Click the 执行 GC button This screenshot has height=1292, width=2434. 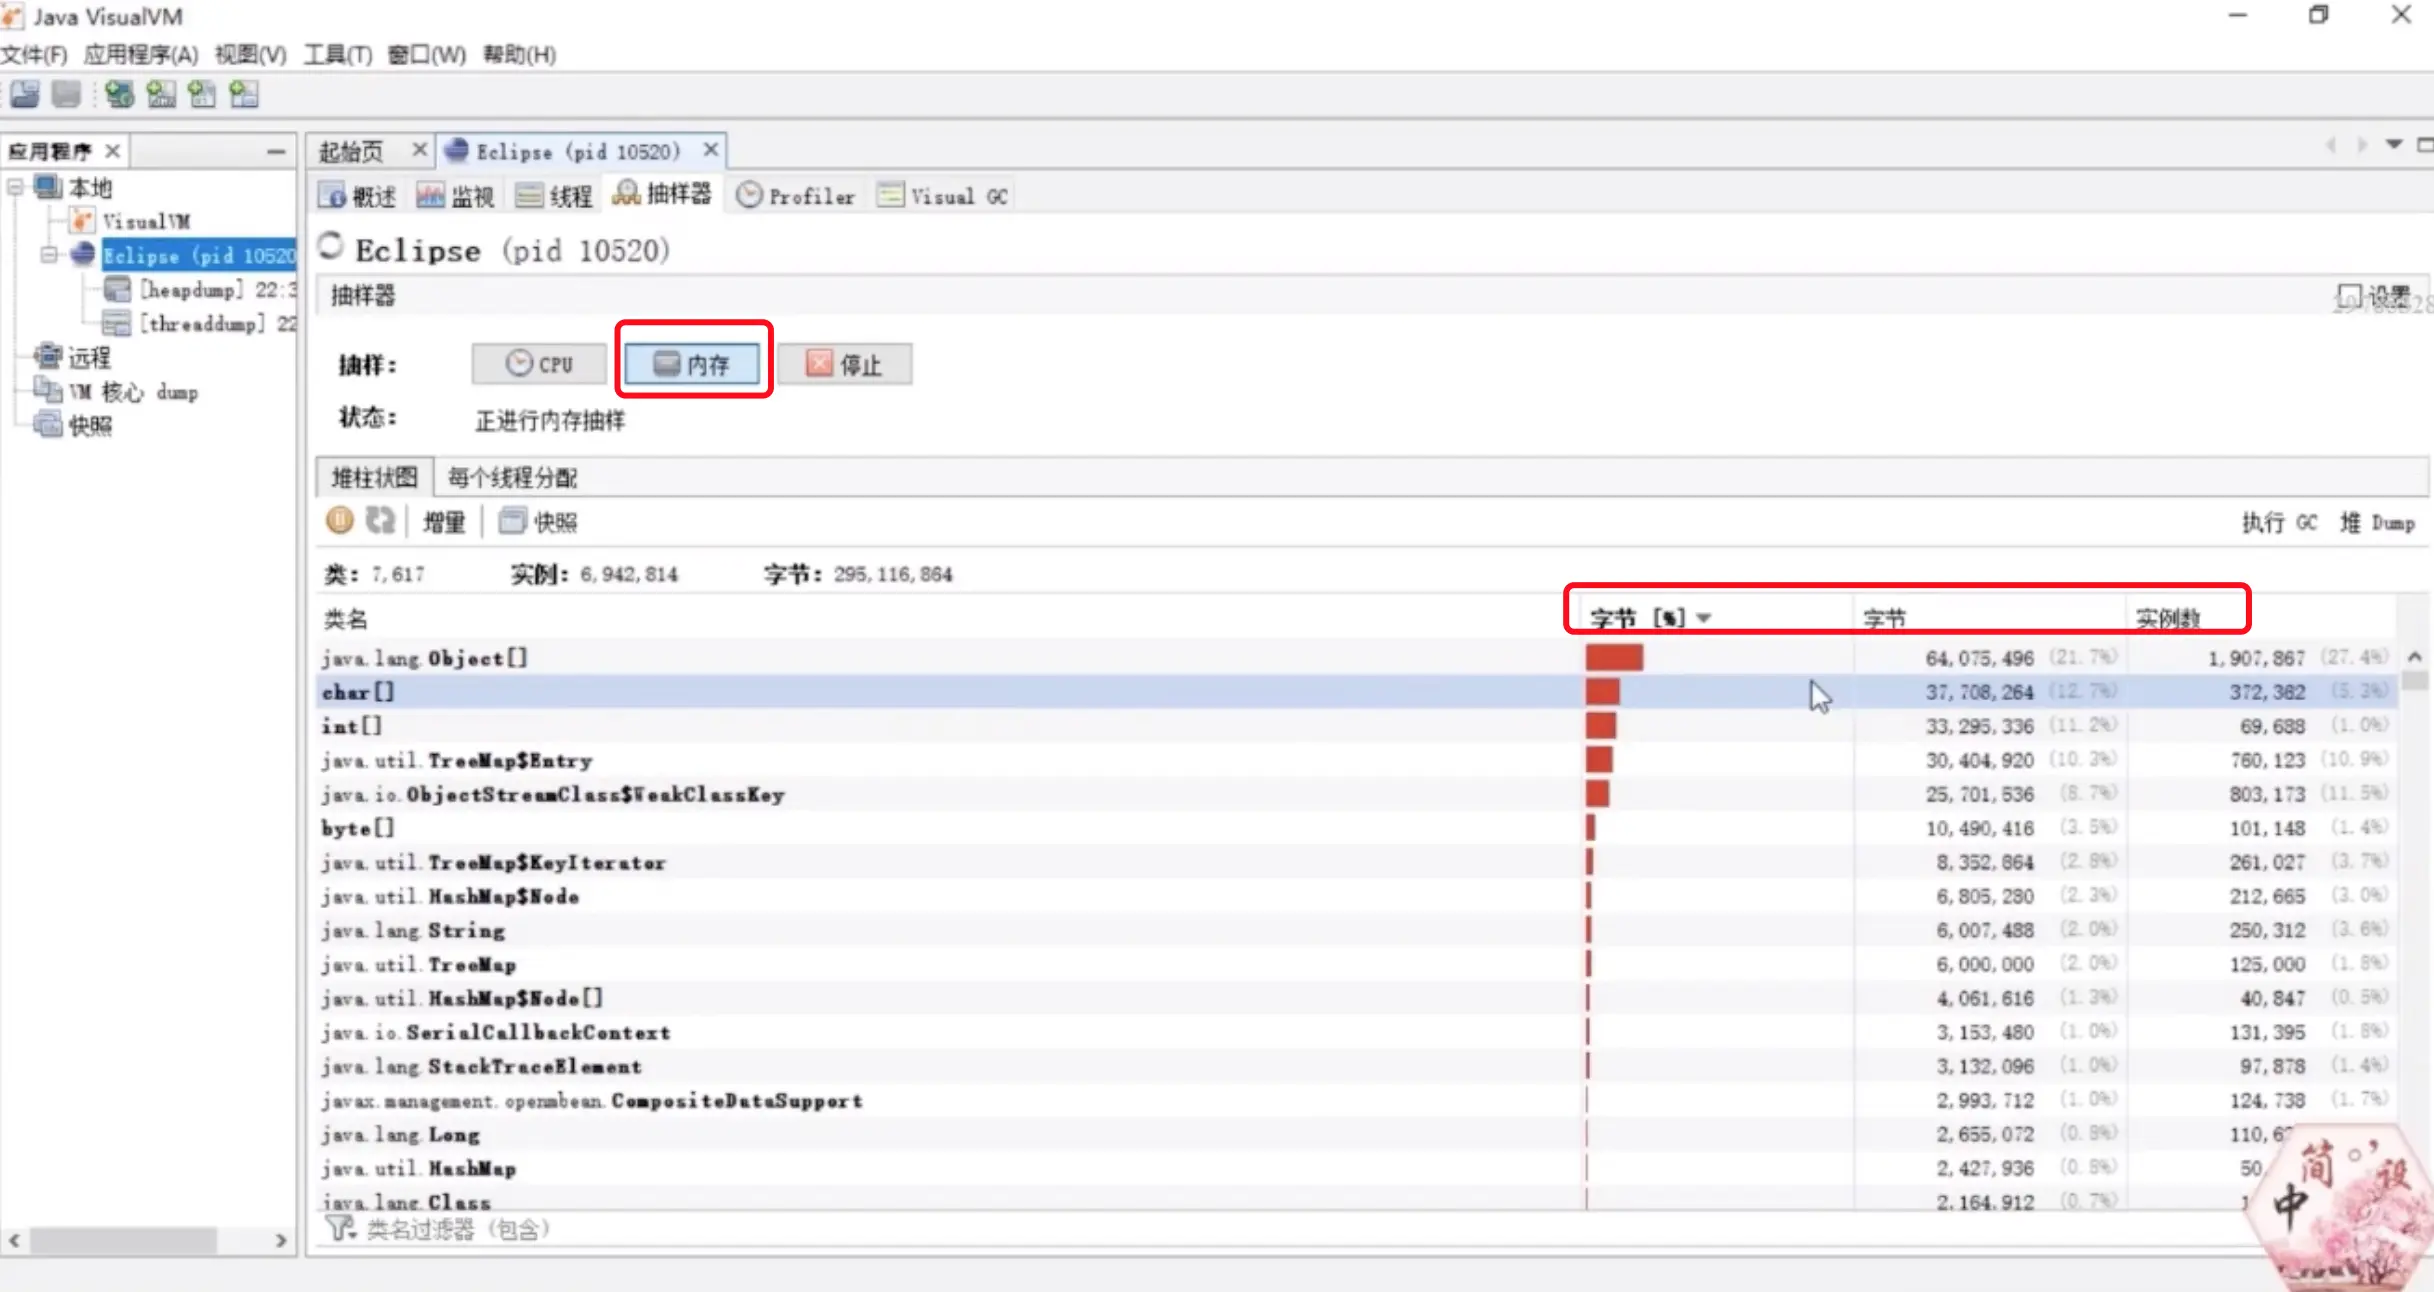click(2278, 522)
